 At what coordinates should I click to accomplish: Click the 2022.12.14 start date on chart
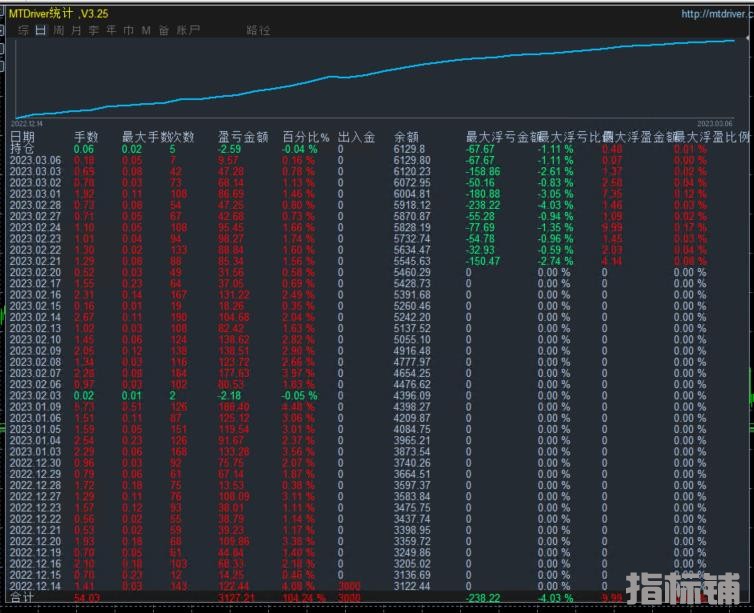coord(27,123)
